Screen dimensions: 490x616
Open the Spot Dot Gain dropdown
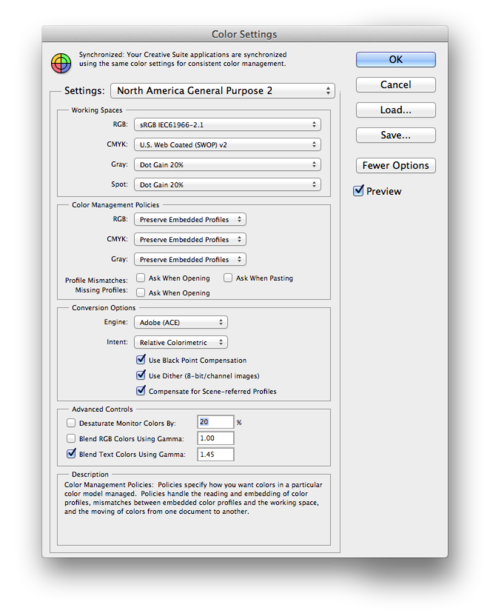click(227, 185)
